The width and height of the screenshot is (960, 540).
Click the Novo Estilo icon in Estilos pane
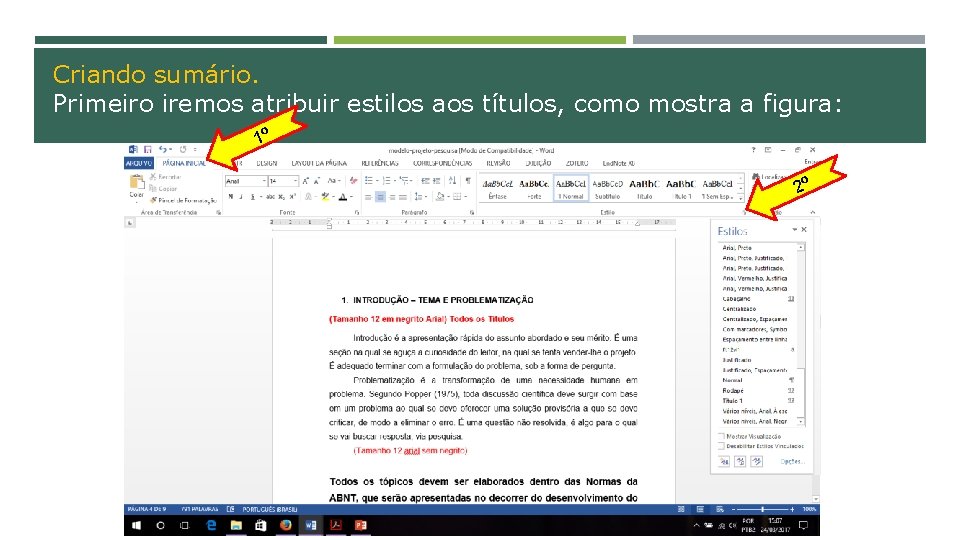pos(724,462)
